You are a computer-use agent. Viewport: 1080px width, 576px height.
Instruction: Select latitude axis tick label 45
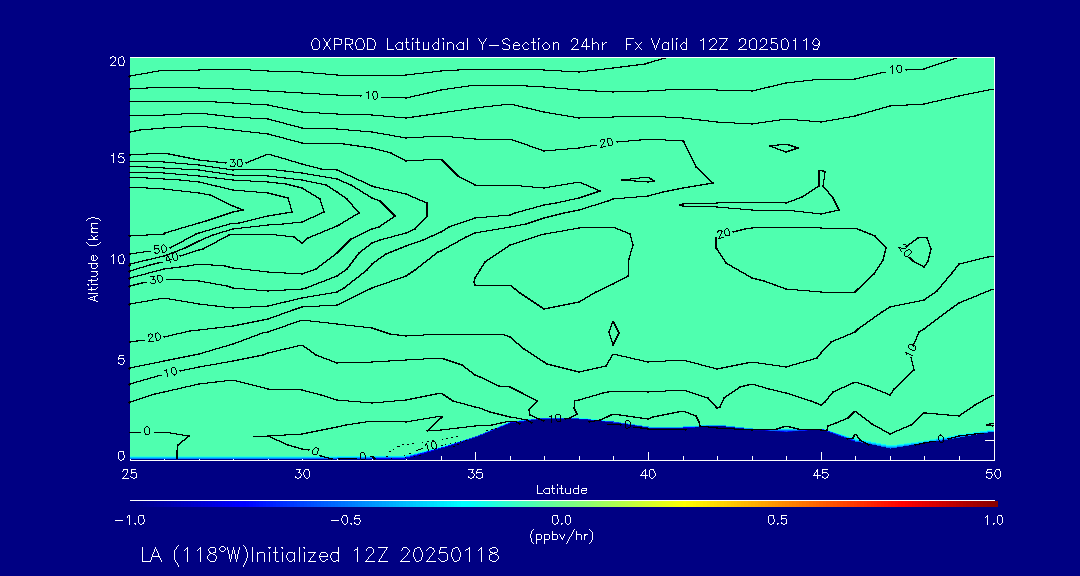click(x=821, y=475)
